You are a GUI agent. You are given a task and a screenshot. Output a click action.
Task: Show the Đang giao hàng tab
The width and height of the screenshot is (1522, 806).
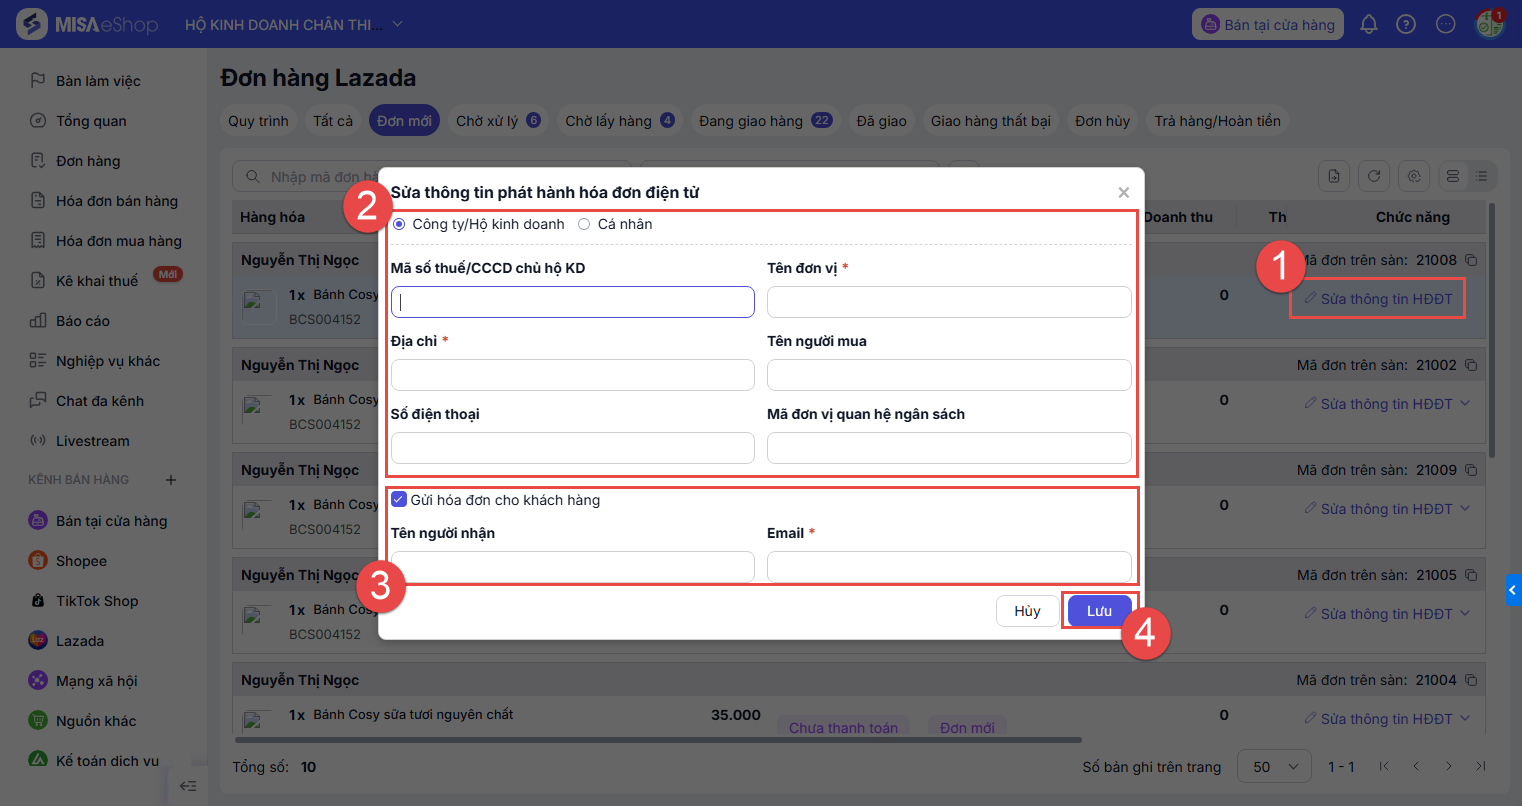pos(765,121)
